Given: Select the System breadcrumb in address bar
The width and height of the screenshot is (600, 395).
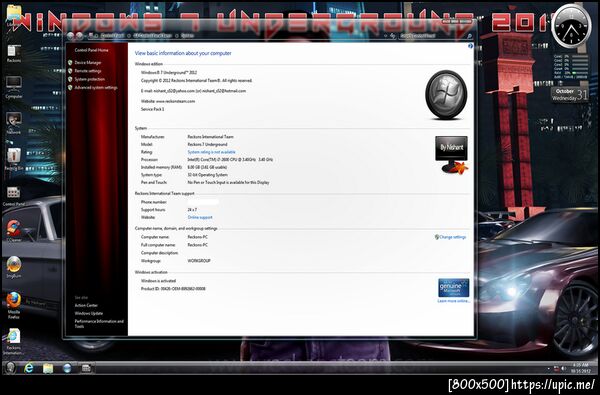Looking at the screenshot, I should click(188, 36).
